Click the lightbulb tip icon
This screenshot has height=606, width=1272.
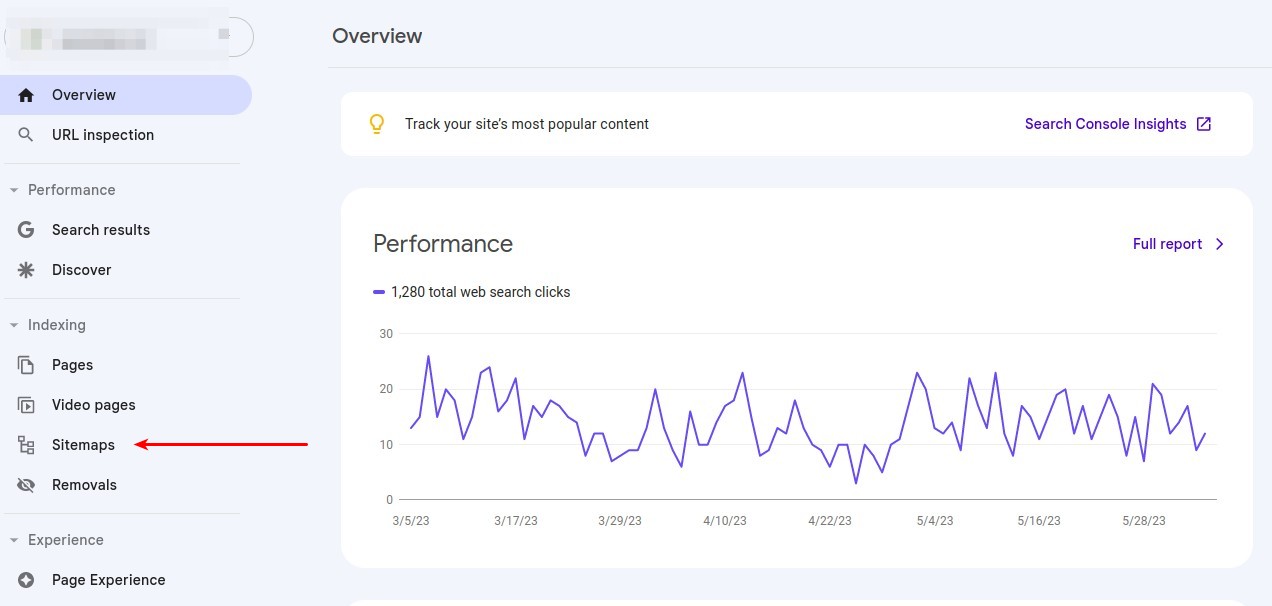point(377,124)
